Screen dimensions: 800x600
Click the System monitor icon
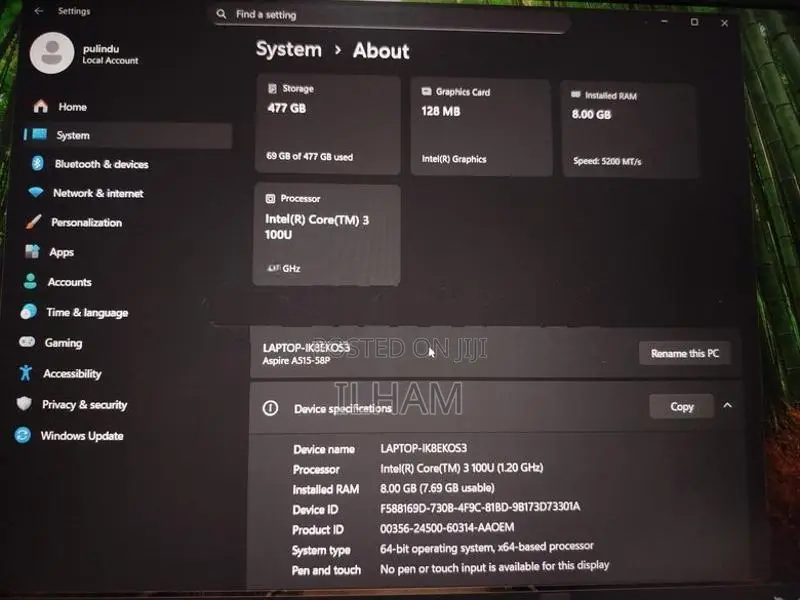coord(40,134)
